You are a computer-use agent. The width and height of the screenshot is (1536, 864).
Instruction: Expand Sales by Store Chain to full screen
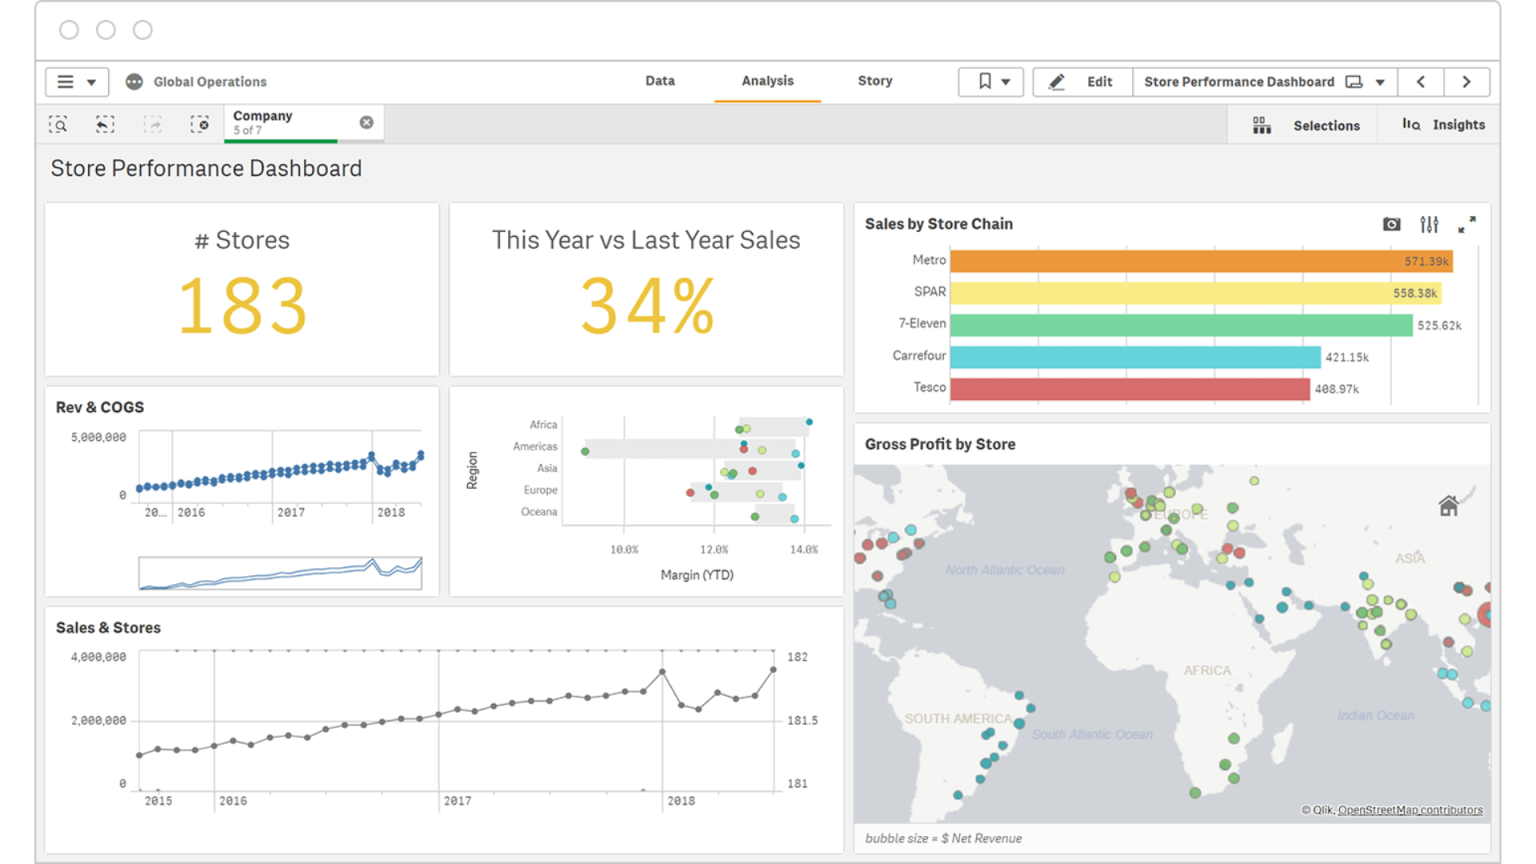coord(1468,224)
